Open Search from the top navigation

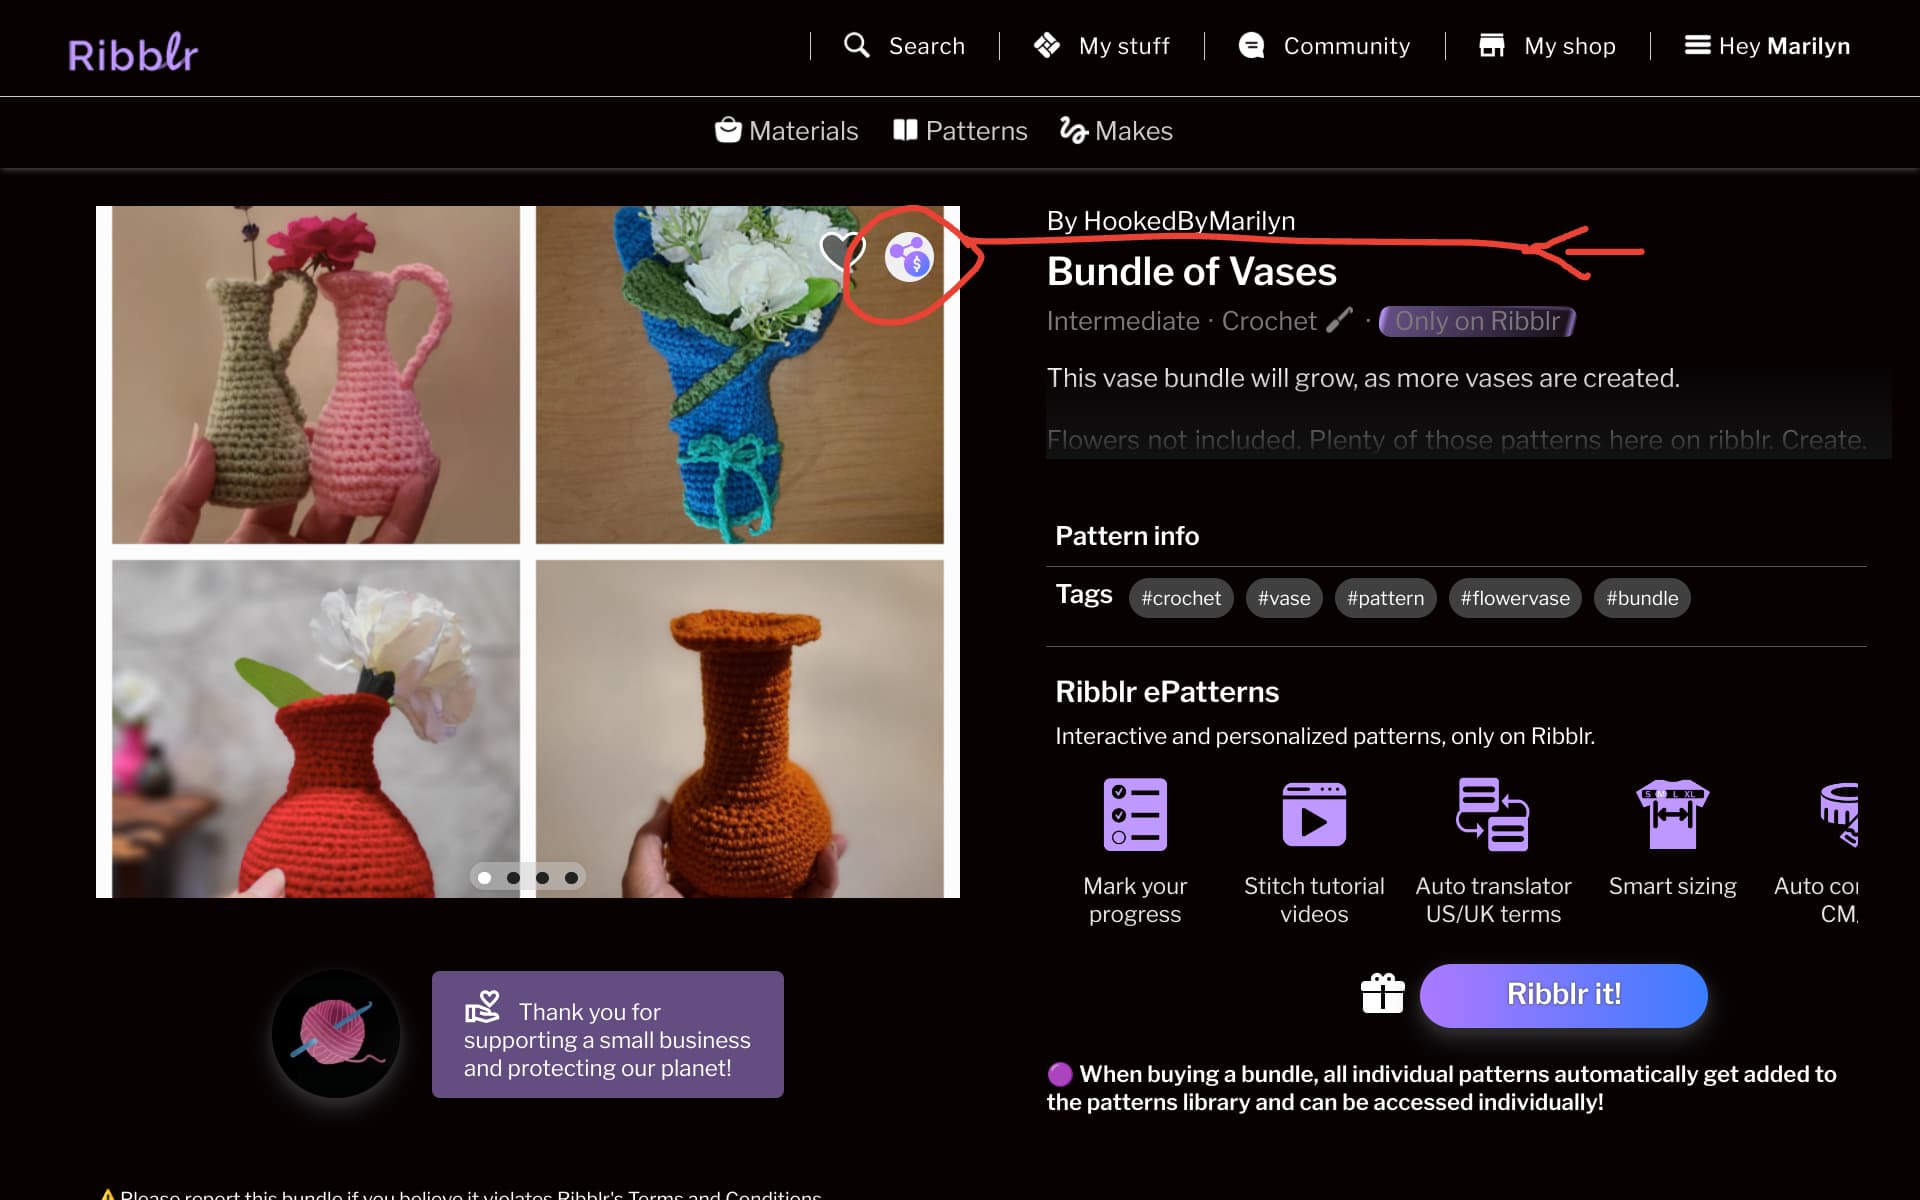pos(905,46)
